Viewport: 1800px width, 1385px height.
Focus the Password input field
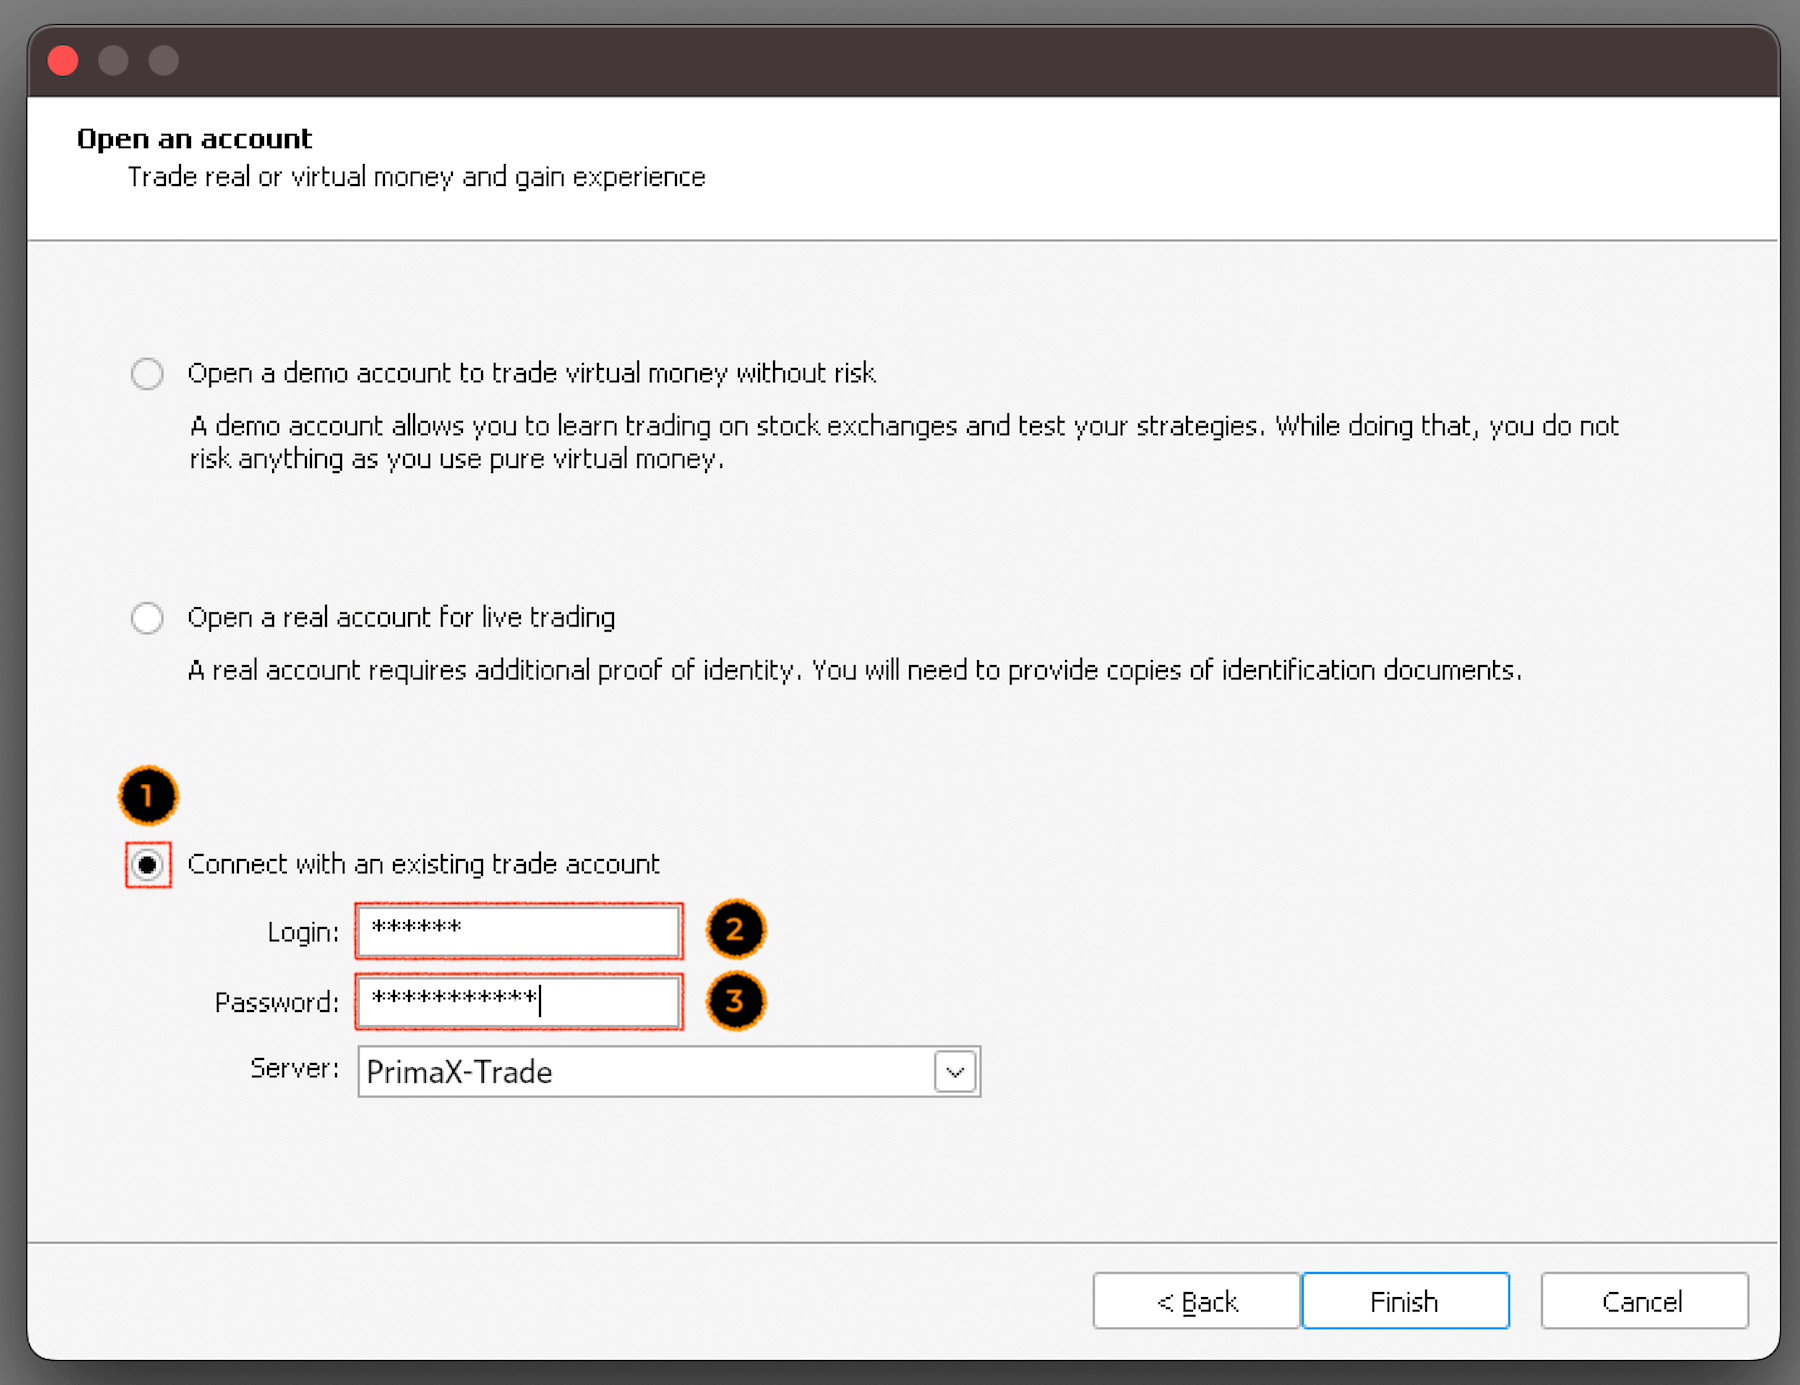point(519,1001)
